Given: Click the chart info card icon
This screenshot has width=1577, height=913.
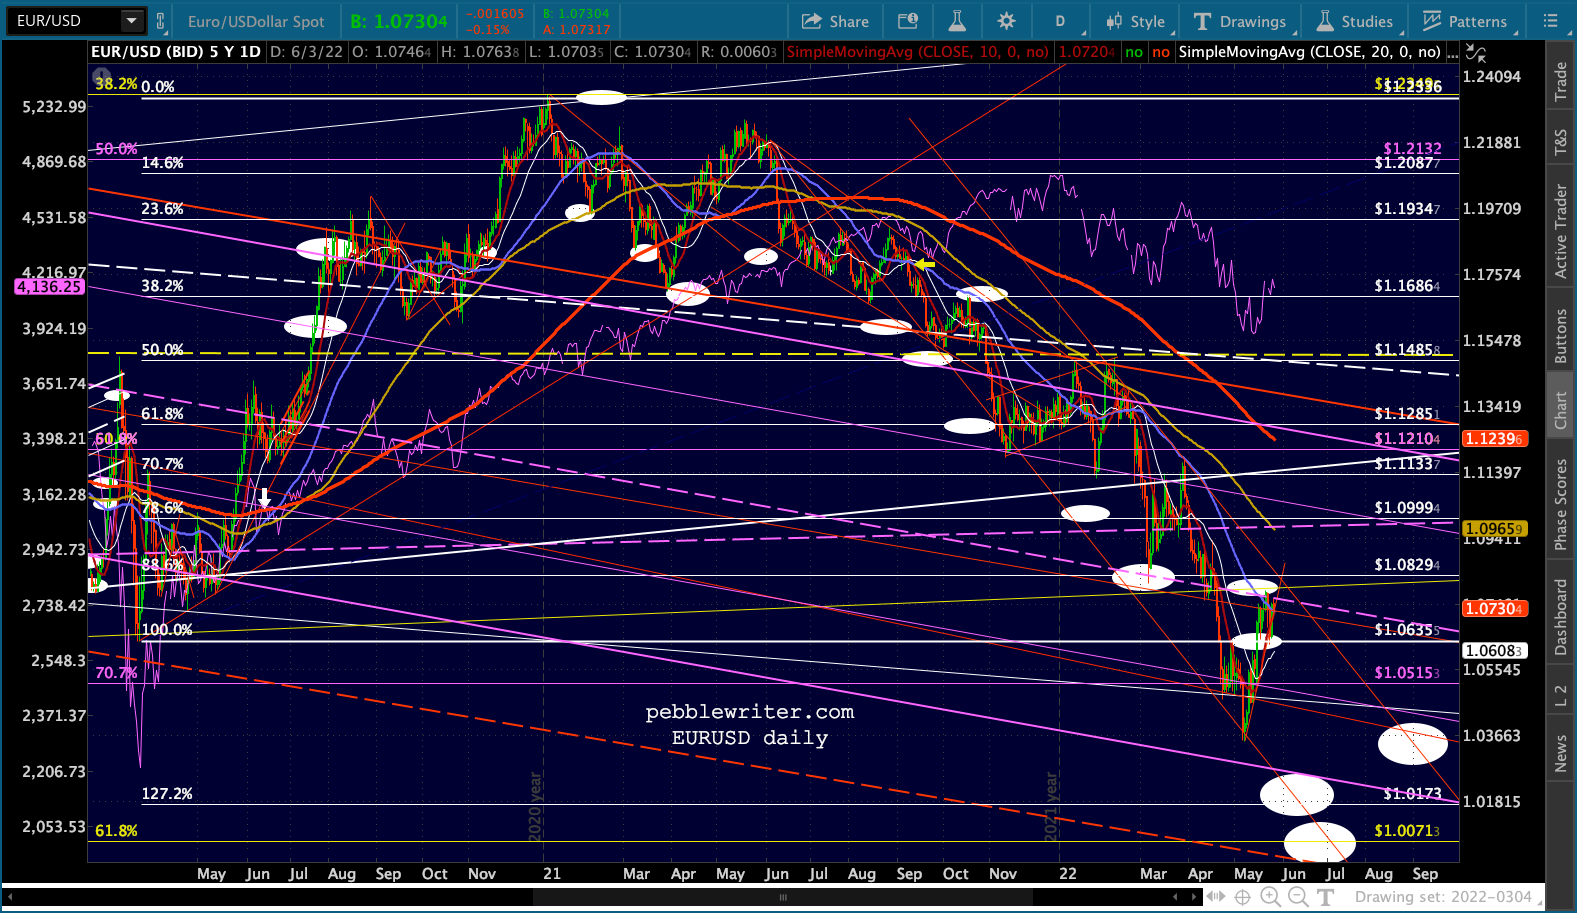Looking at the screenshot, I should pyautogui.click(x=908, y=21).
